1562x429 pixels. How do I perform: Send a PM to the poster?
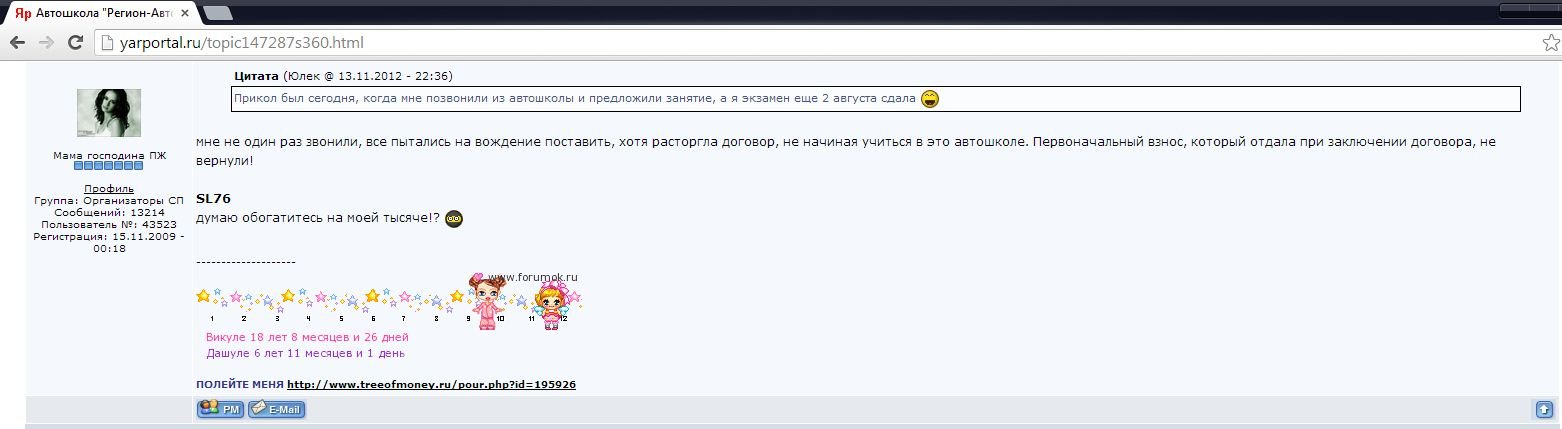[220, 408]
